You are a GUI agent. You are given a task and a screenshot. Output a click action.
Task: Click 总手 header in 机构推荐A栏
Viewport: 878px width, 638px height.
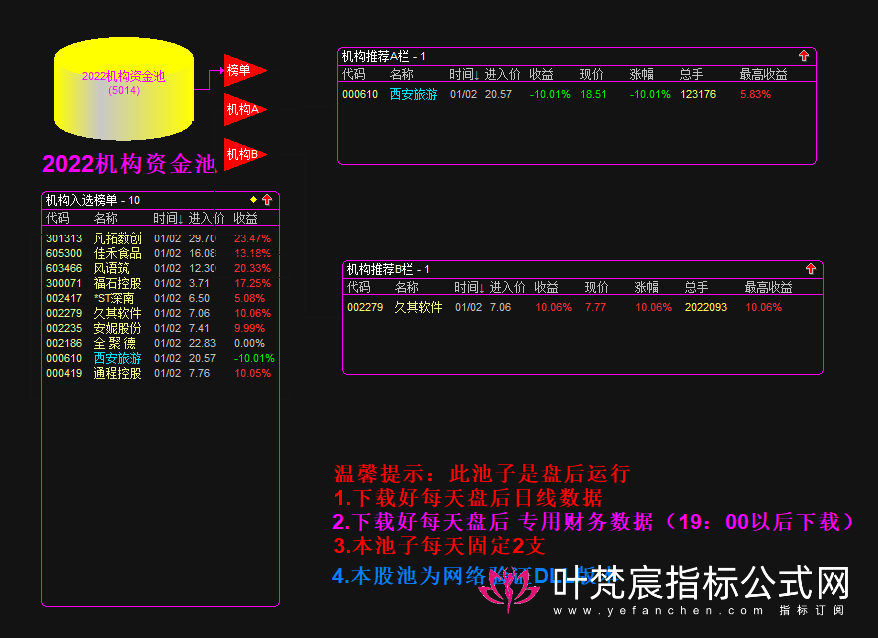(692, 74)
